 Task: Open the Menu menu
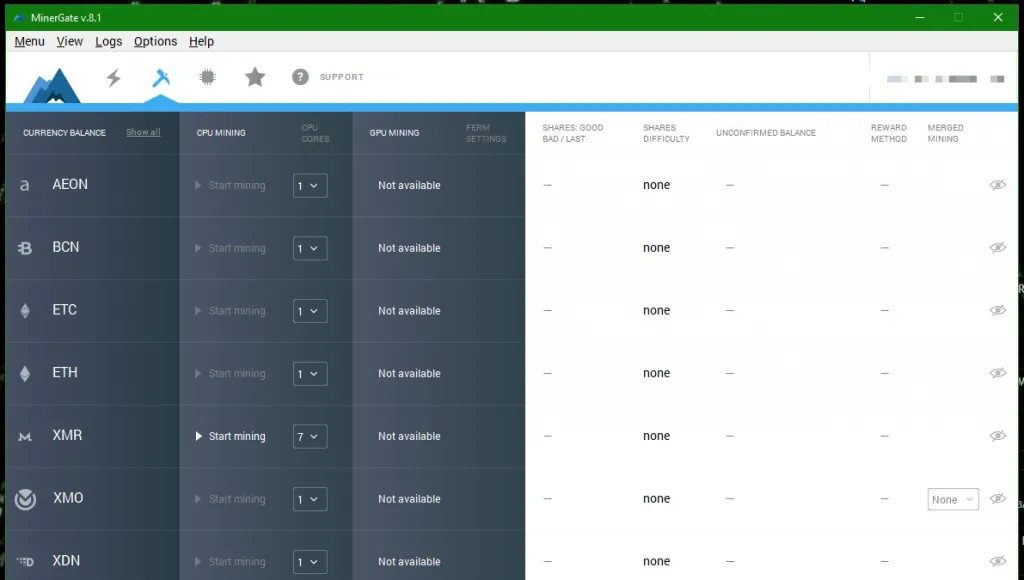pyautogui.click(x=29, y=41)
